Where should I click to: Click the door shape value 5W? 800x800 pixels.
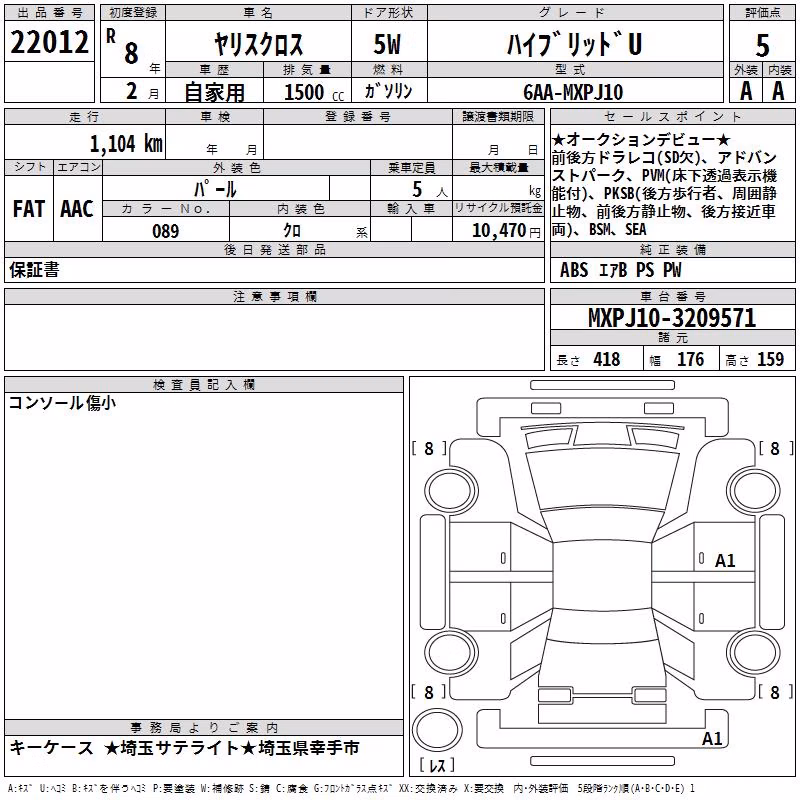click(x=388, y=44)
